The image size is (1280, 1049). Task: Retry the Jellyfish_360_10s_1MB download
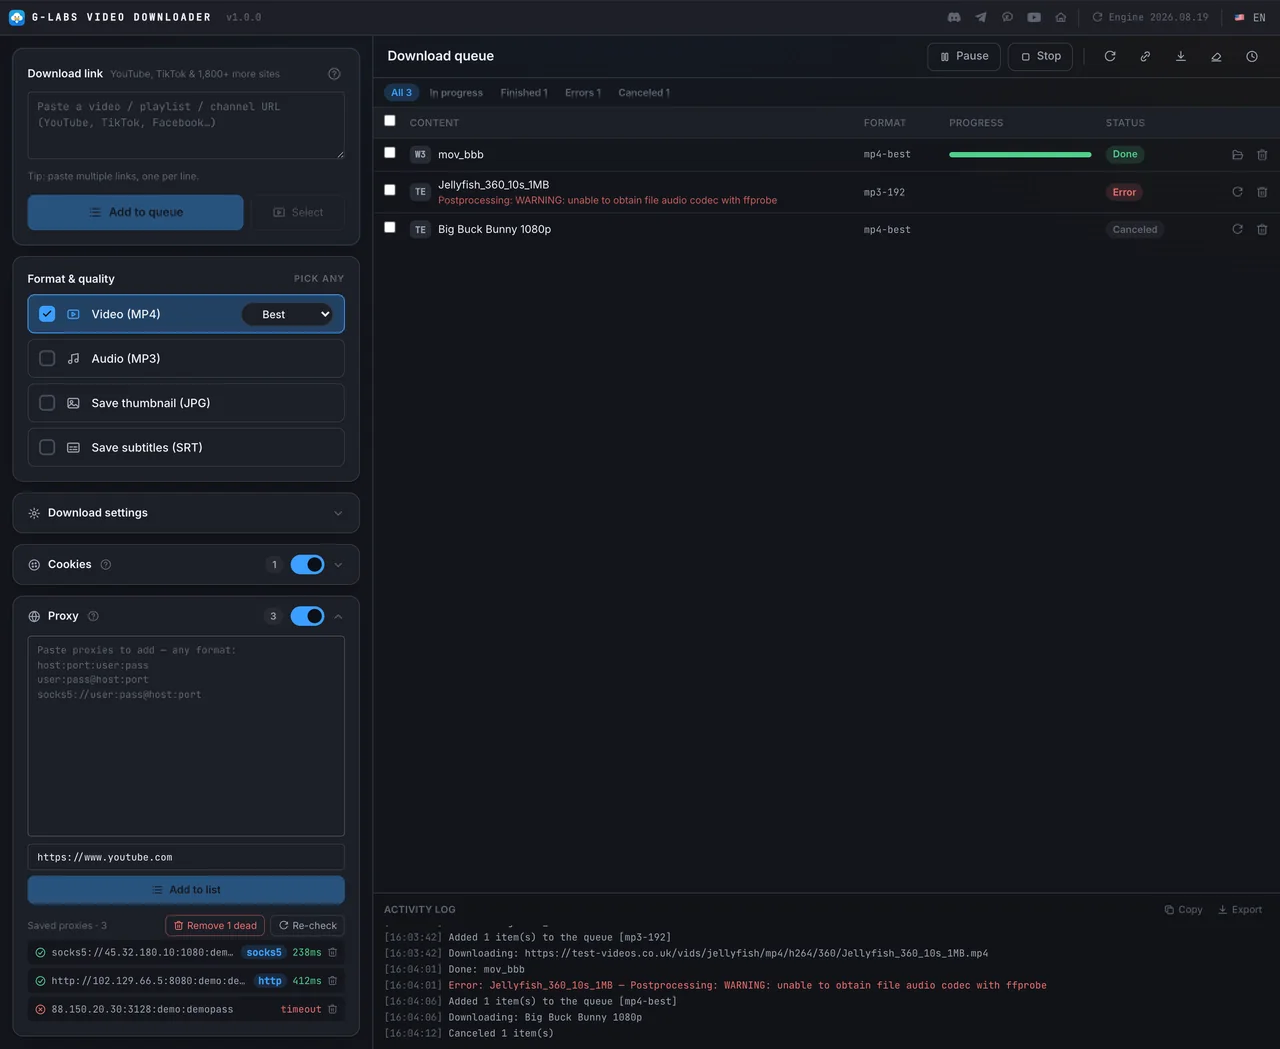click(x=1237, y=192)
